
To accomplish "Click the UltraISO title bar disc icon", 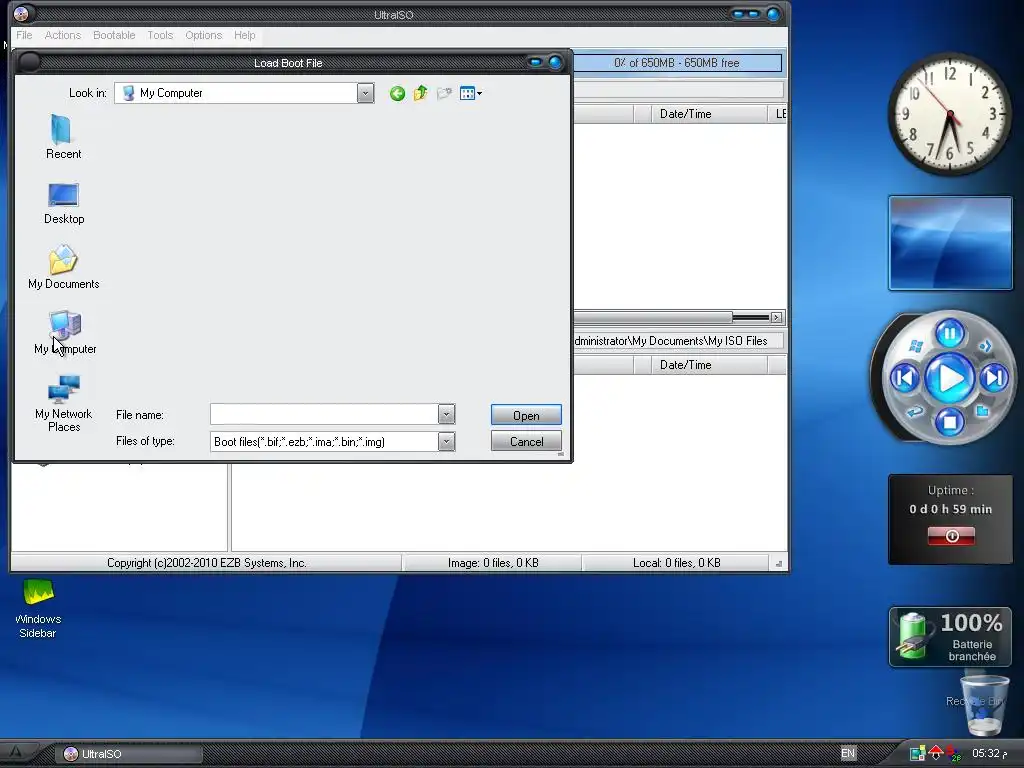I will [21, 14].
